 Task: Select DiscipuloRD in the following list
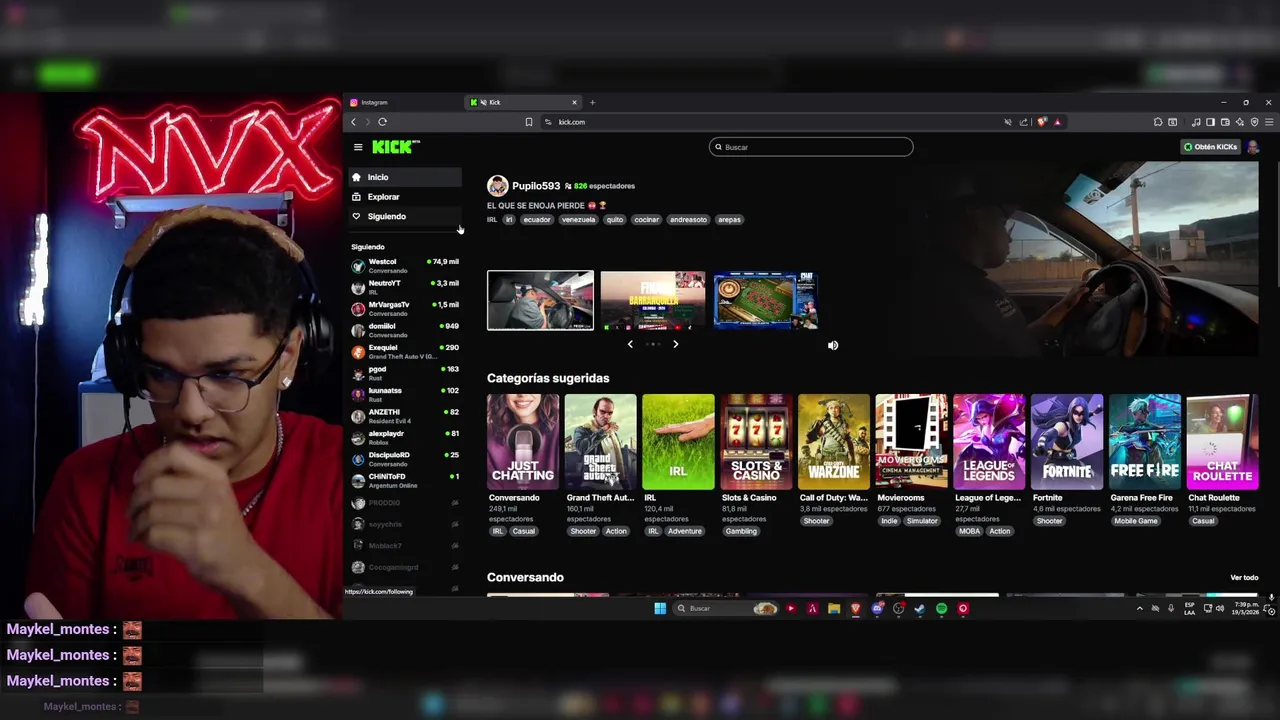pyautogui.click(x=405, y=459)
